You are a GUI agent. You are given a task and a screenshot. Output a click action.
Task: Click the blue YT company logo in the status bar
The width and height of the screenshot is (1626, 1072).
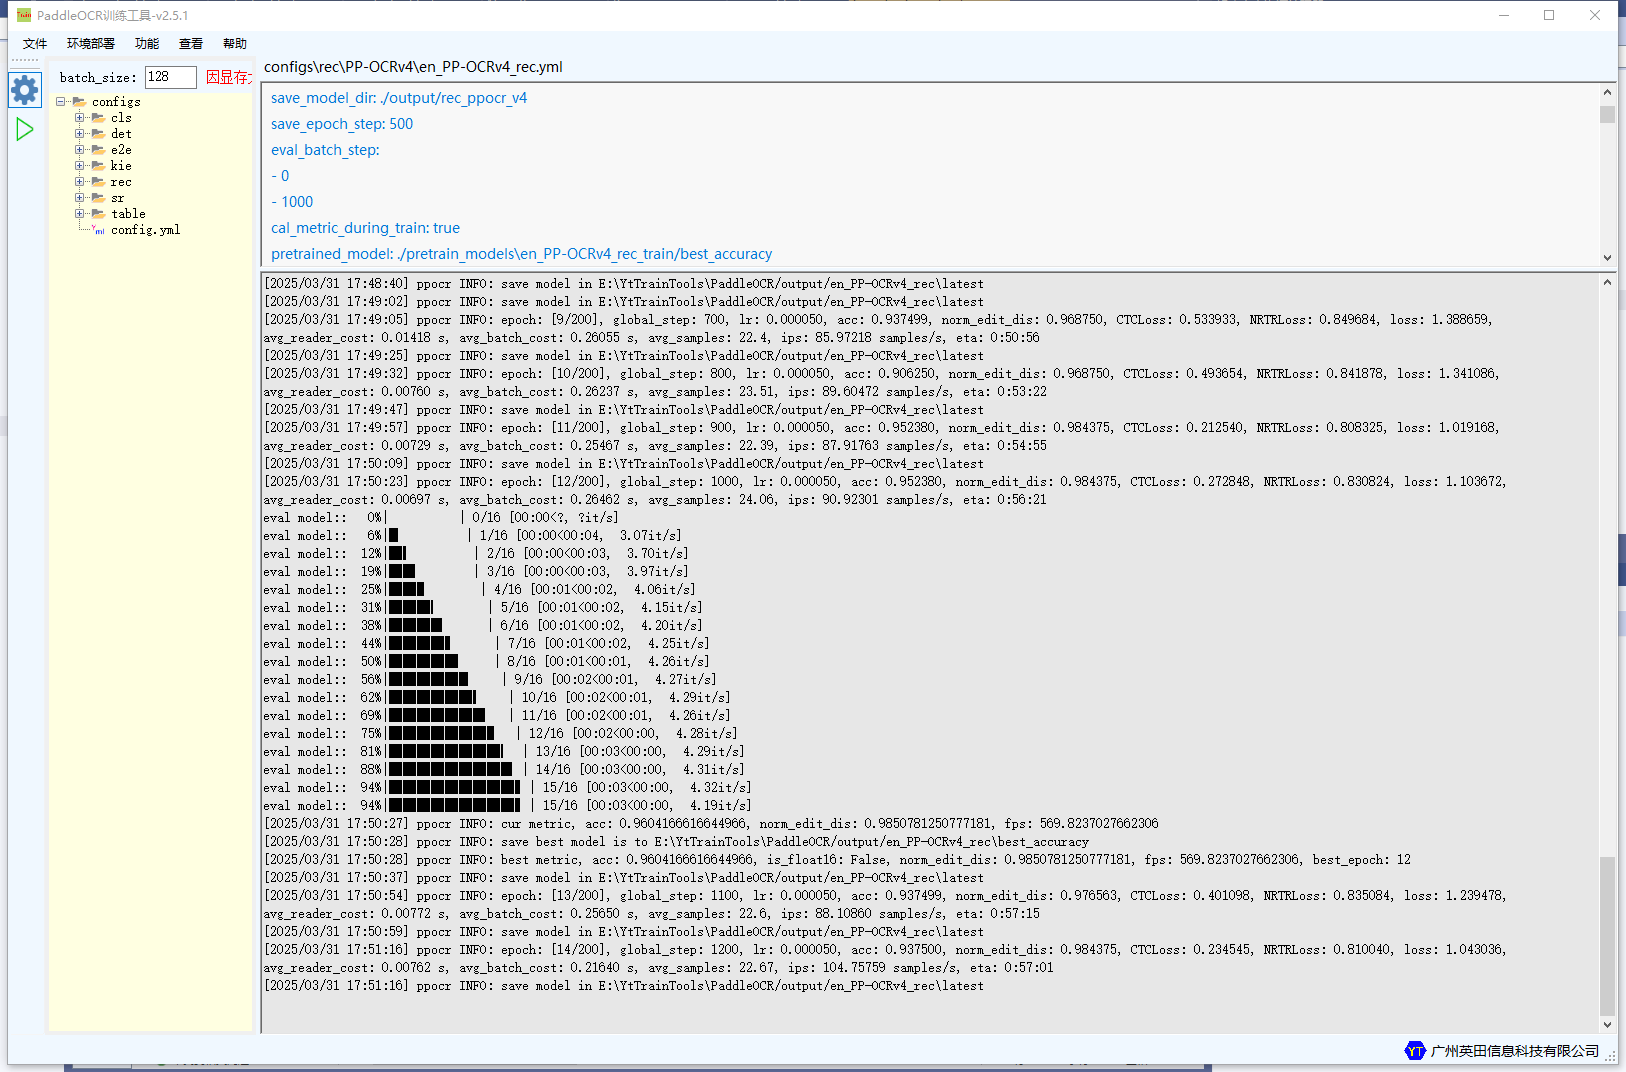1415,1050
